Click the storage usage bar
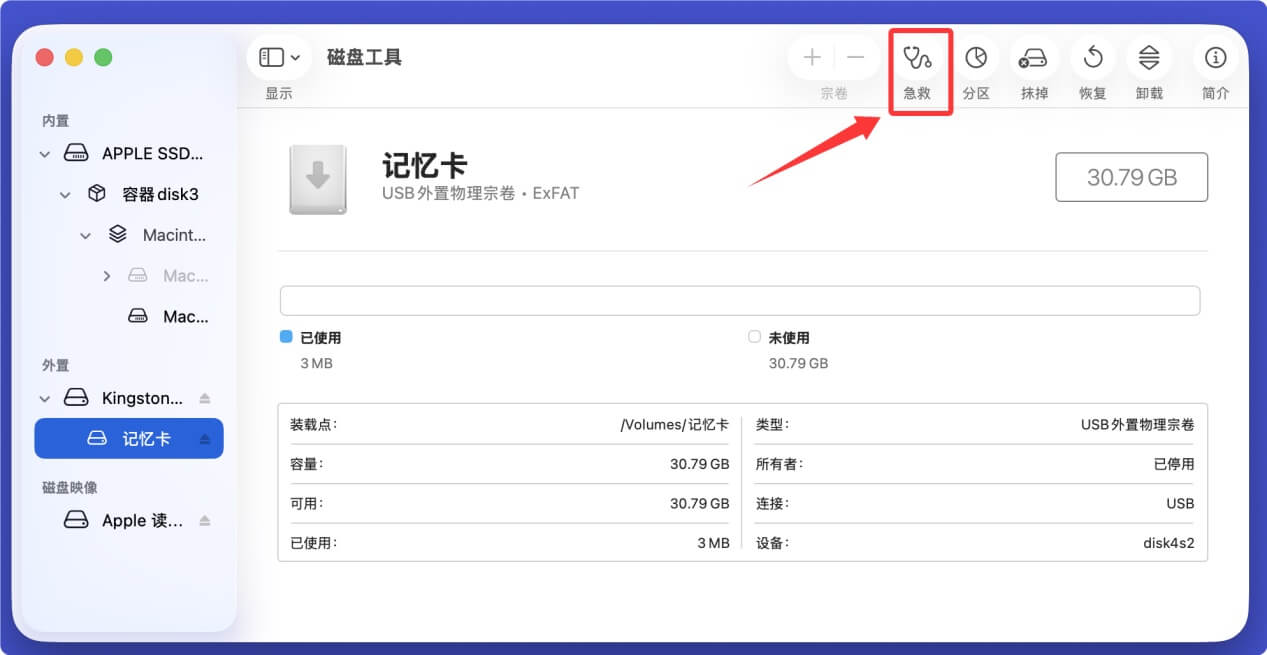Viewport: 1267px width, 655px height. [x=740, y=300]
